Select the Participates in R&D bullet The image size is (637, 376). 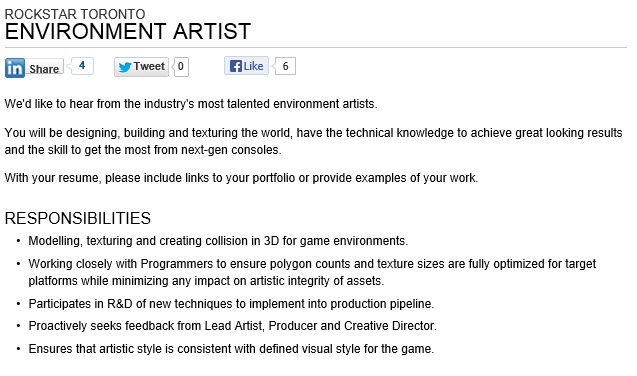point(231,304)
